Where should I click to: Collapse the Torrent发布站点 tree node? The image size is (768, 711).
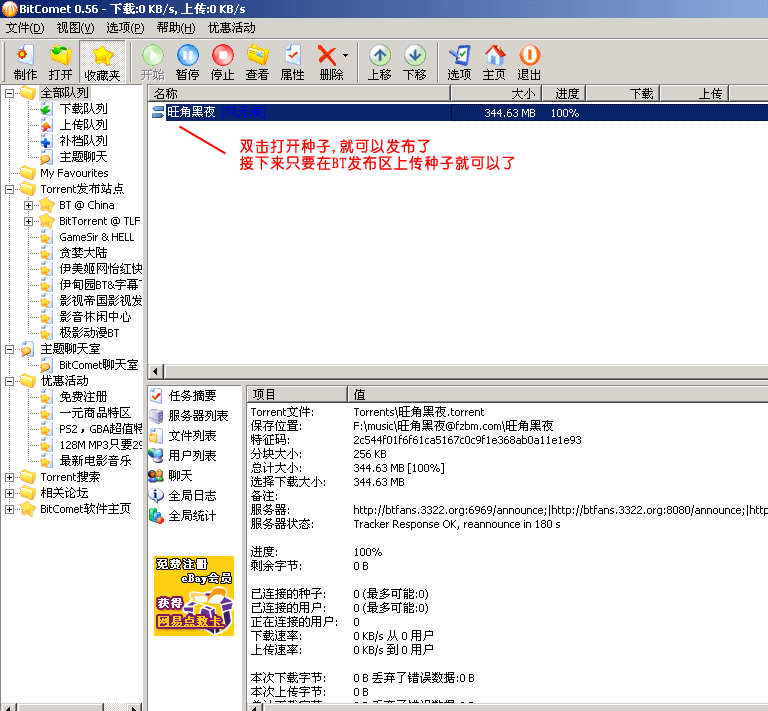point(9,189)
